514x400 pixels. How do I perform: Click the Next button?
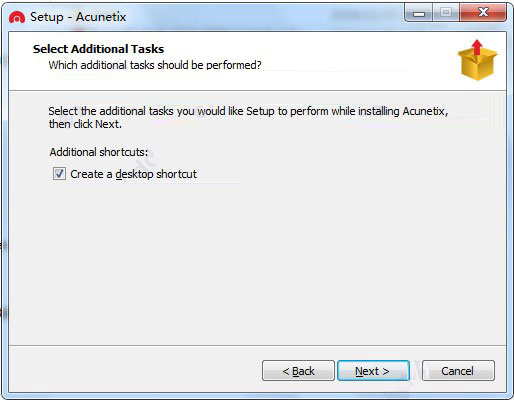(x=373, y=370)
